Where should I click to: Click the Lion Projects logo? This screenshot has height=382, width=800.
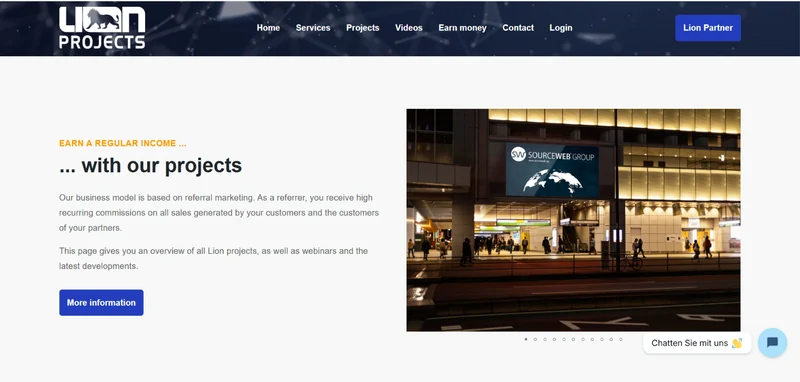pos(102,28)
